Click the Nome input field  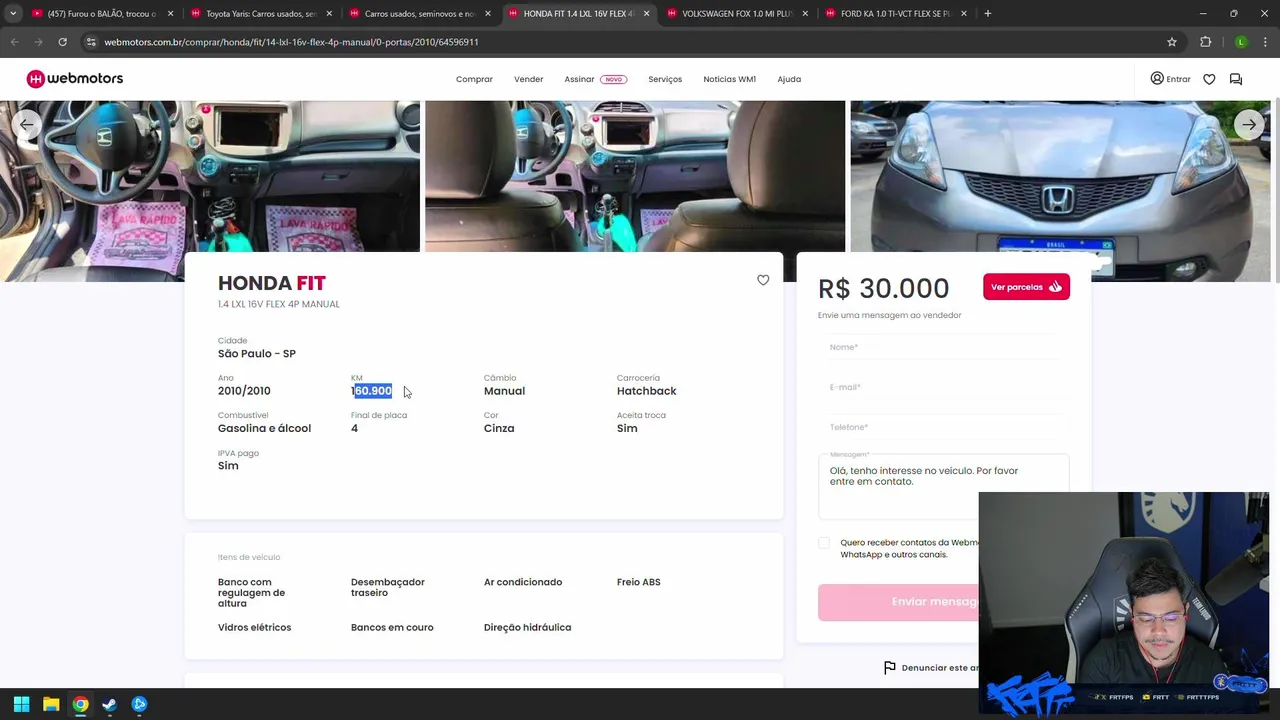pos(943,347)
